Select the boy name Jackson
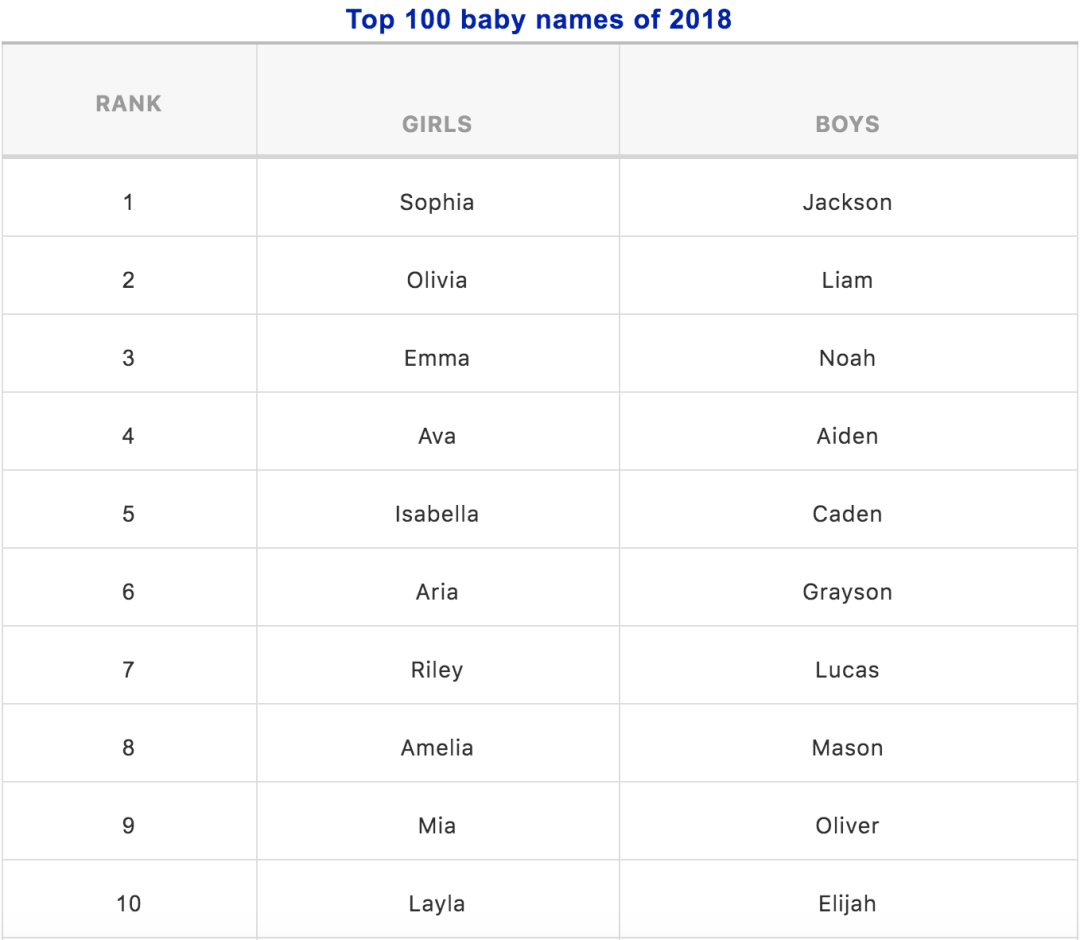Viewport: 1080px width, 940px height. [x=848, y=202]
